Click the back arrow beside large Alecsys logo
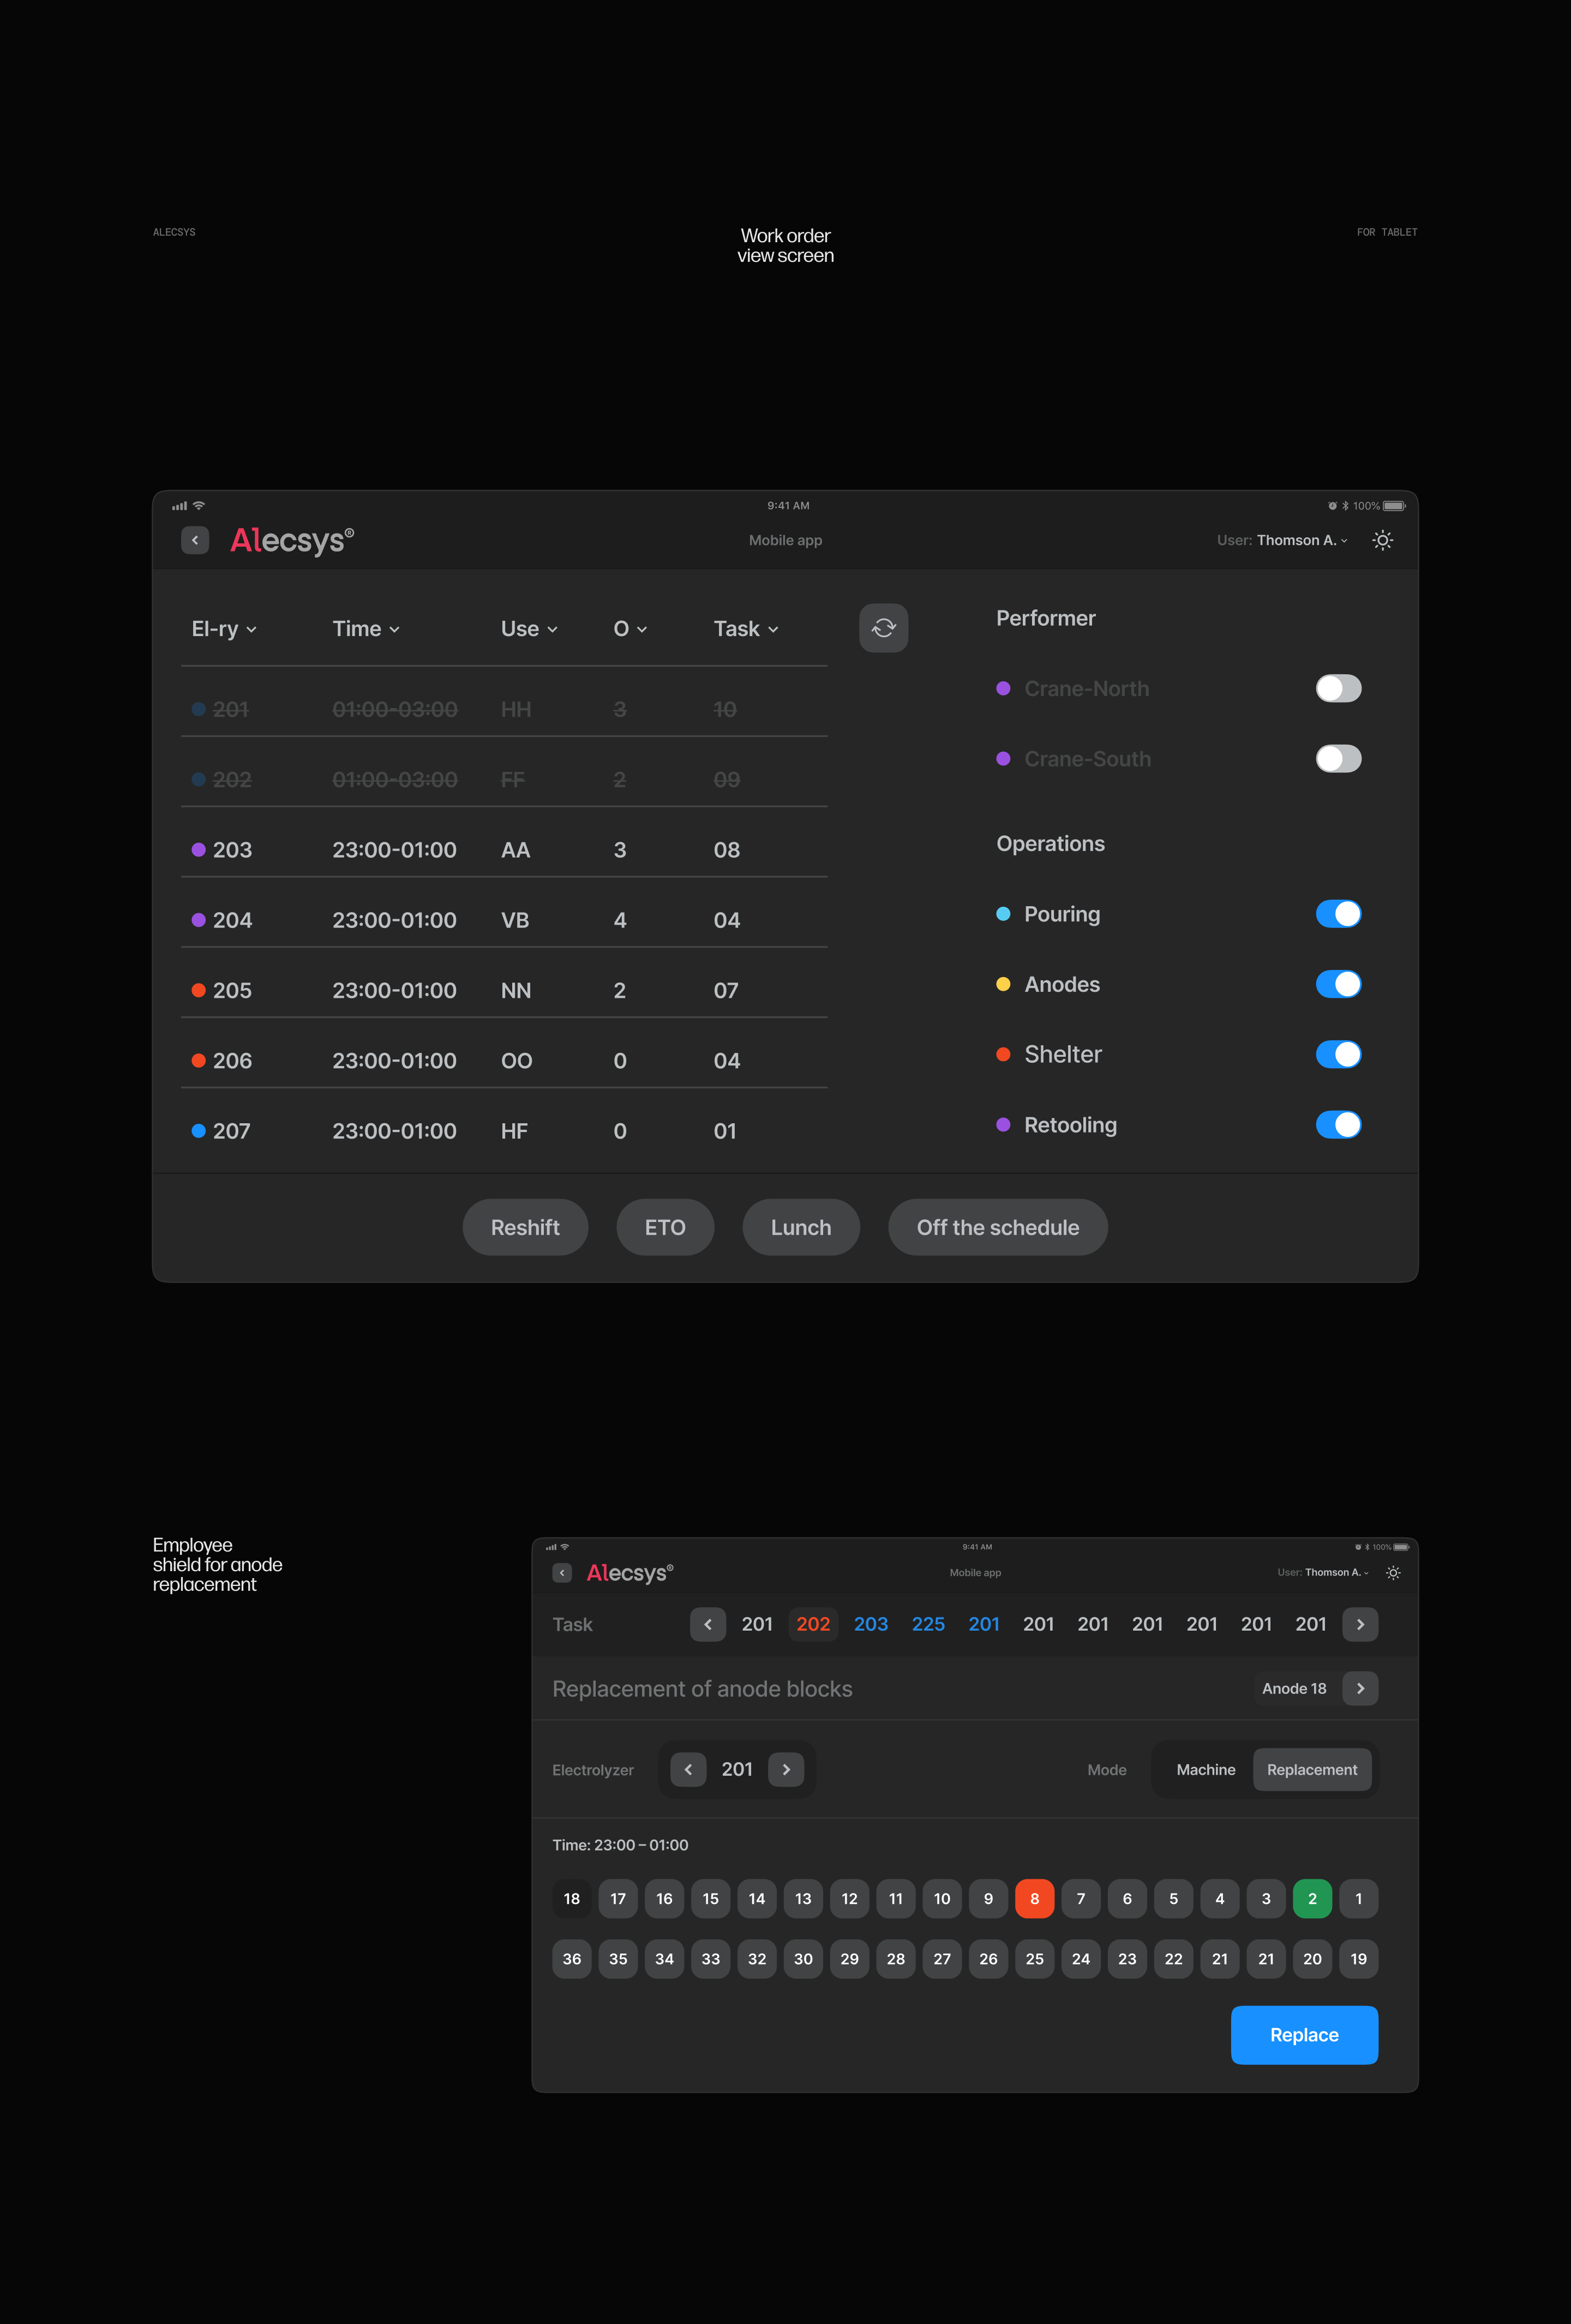This screenshot has width=1571, height=2324. click(x=195, y=540)
